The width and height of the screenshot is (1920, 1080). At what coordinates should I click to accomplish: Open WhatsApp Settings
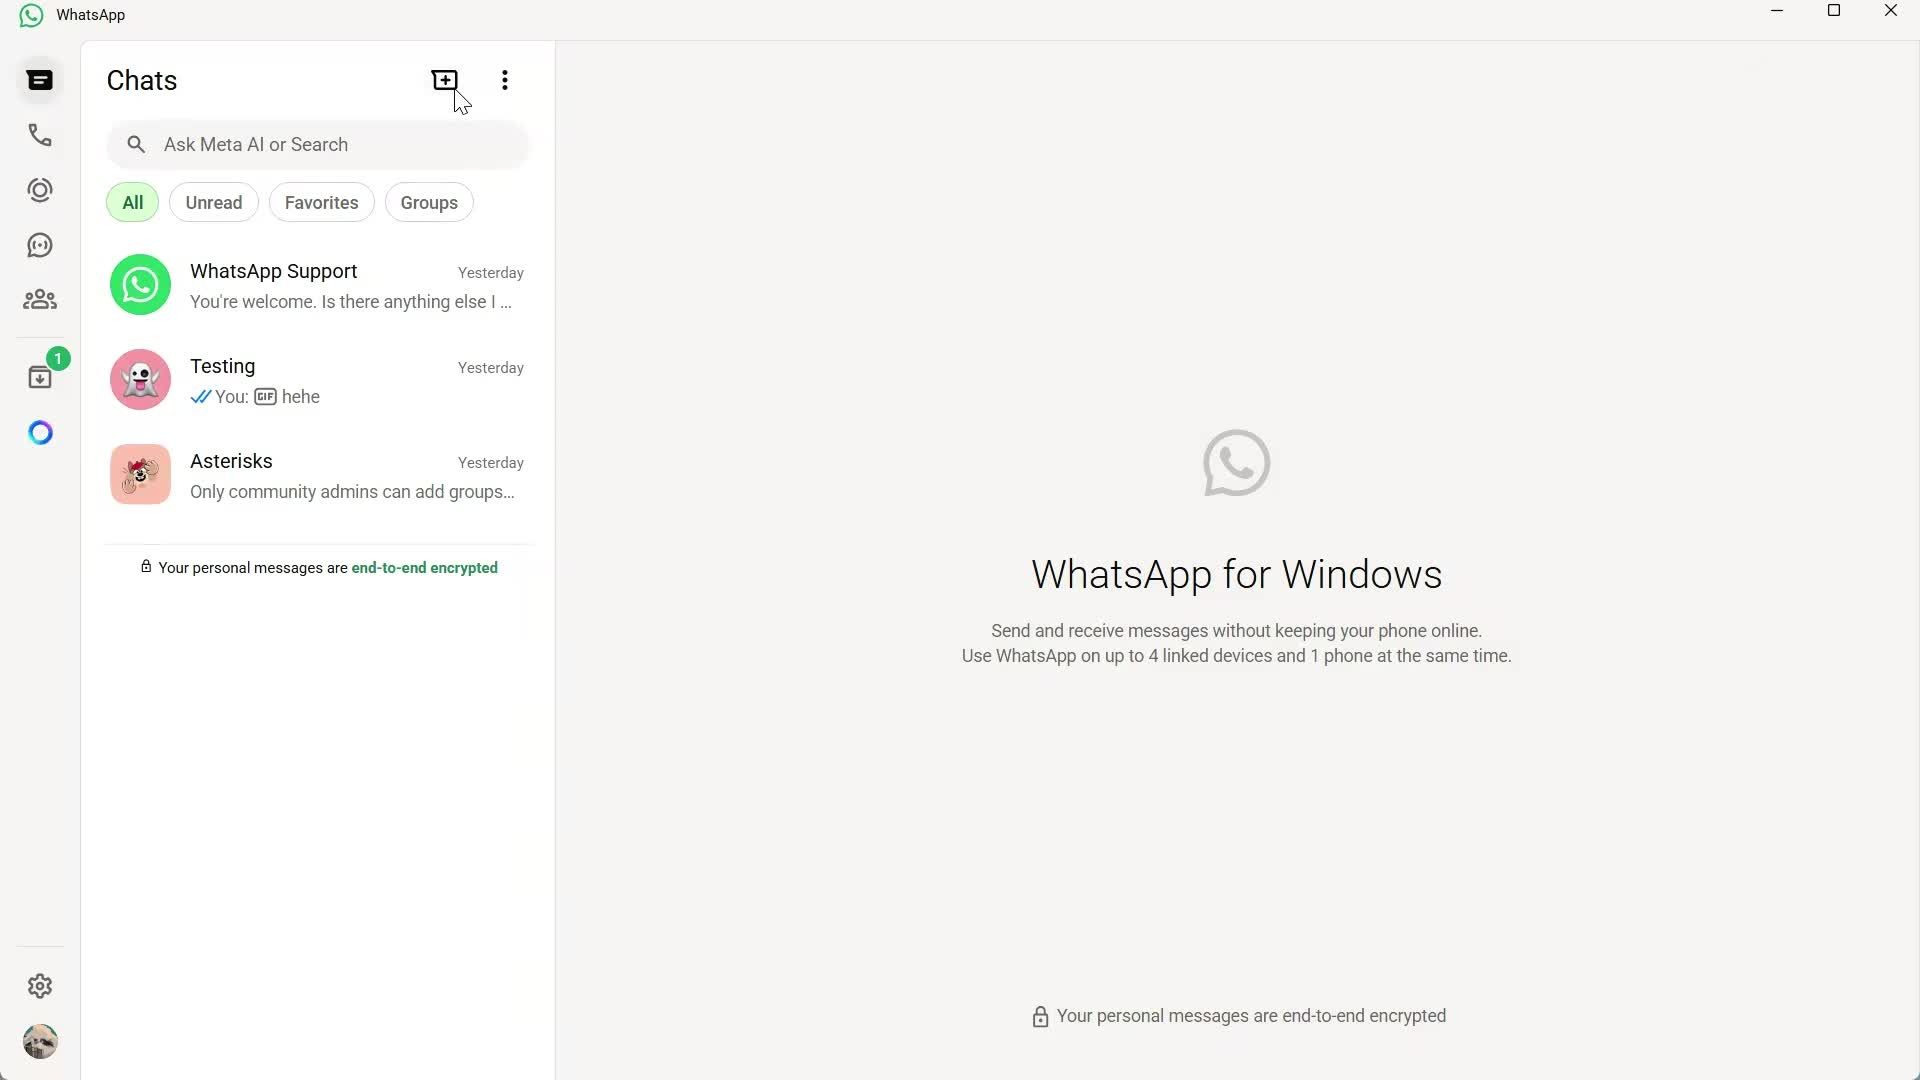click(x=39, y=986)
